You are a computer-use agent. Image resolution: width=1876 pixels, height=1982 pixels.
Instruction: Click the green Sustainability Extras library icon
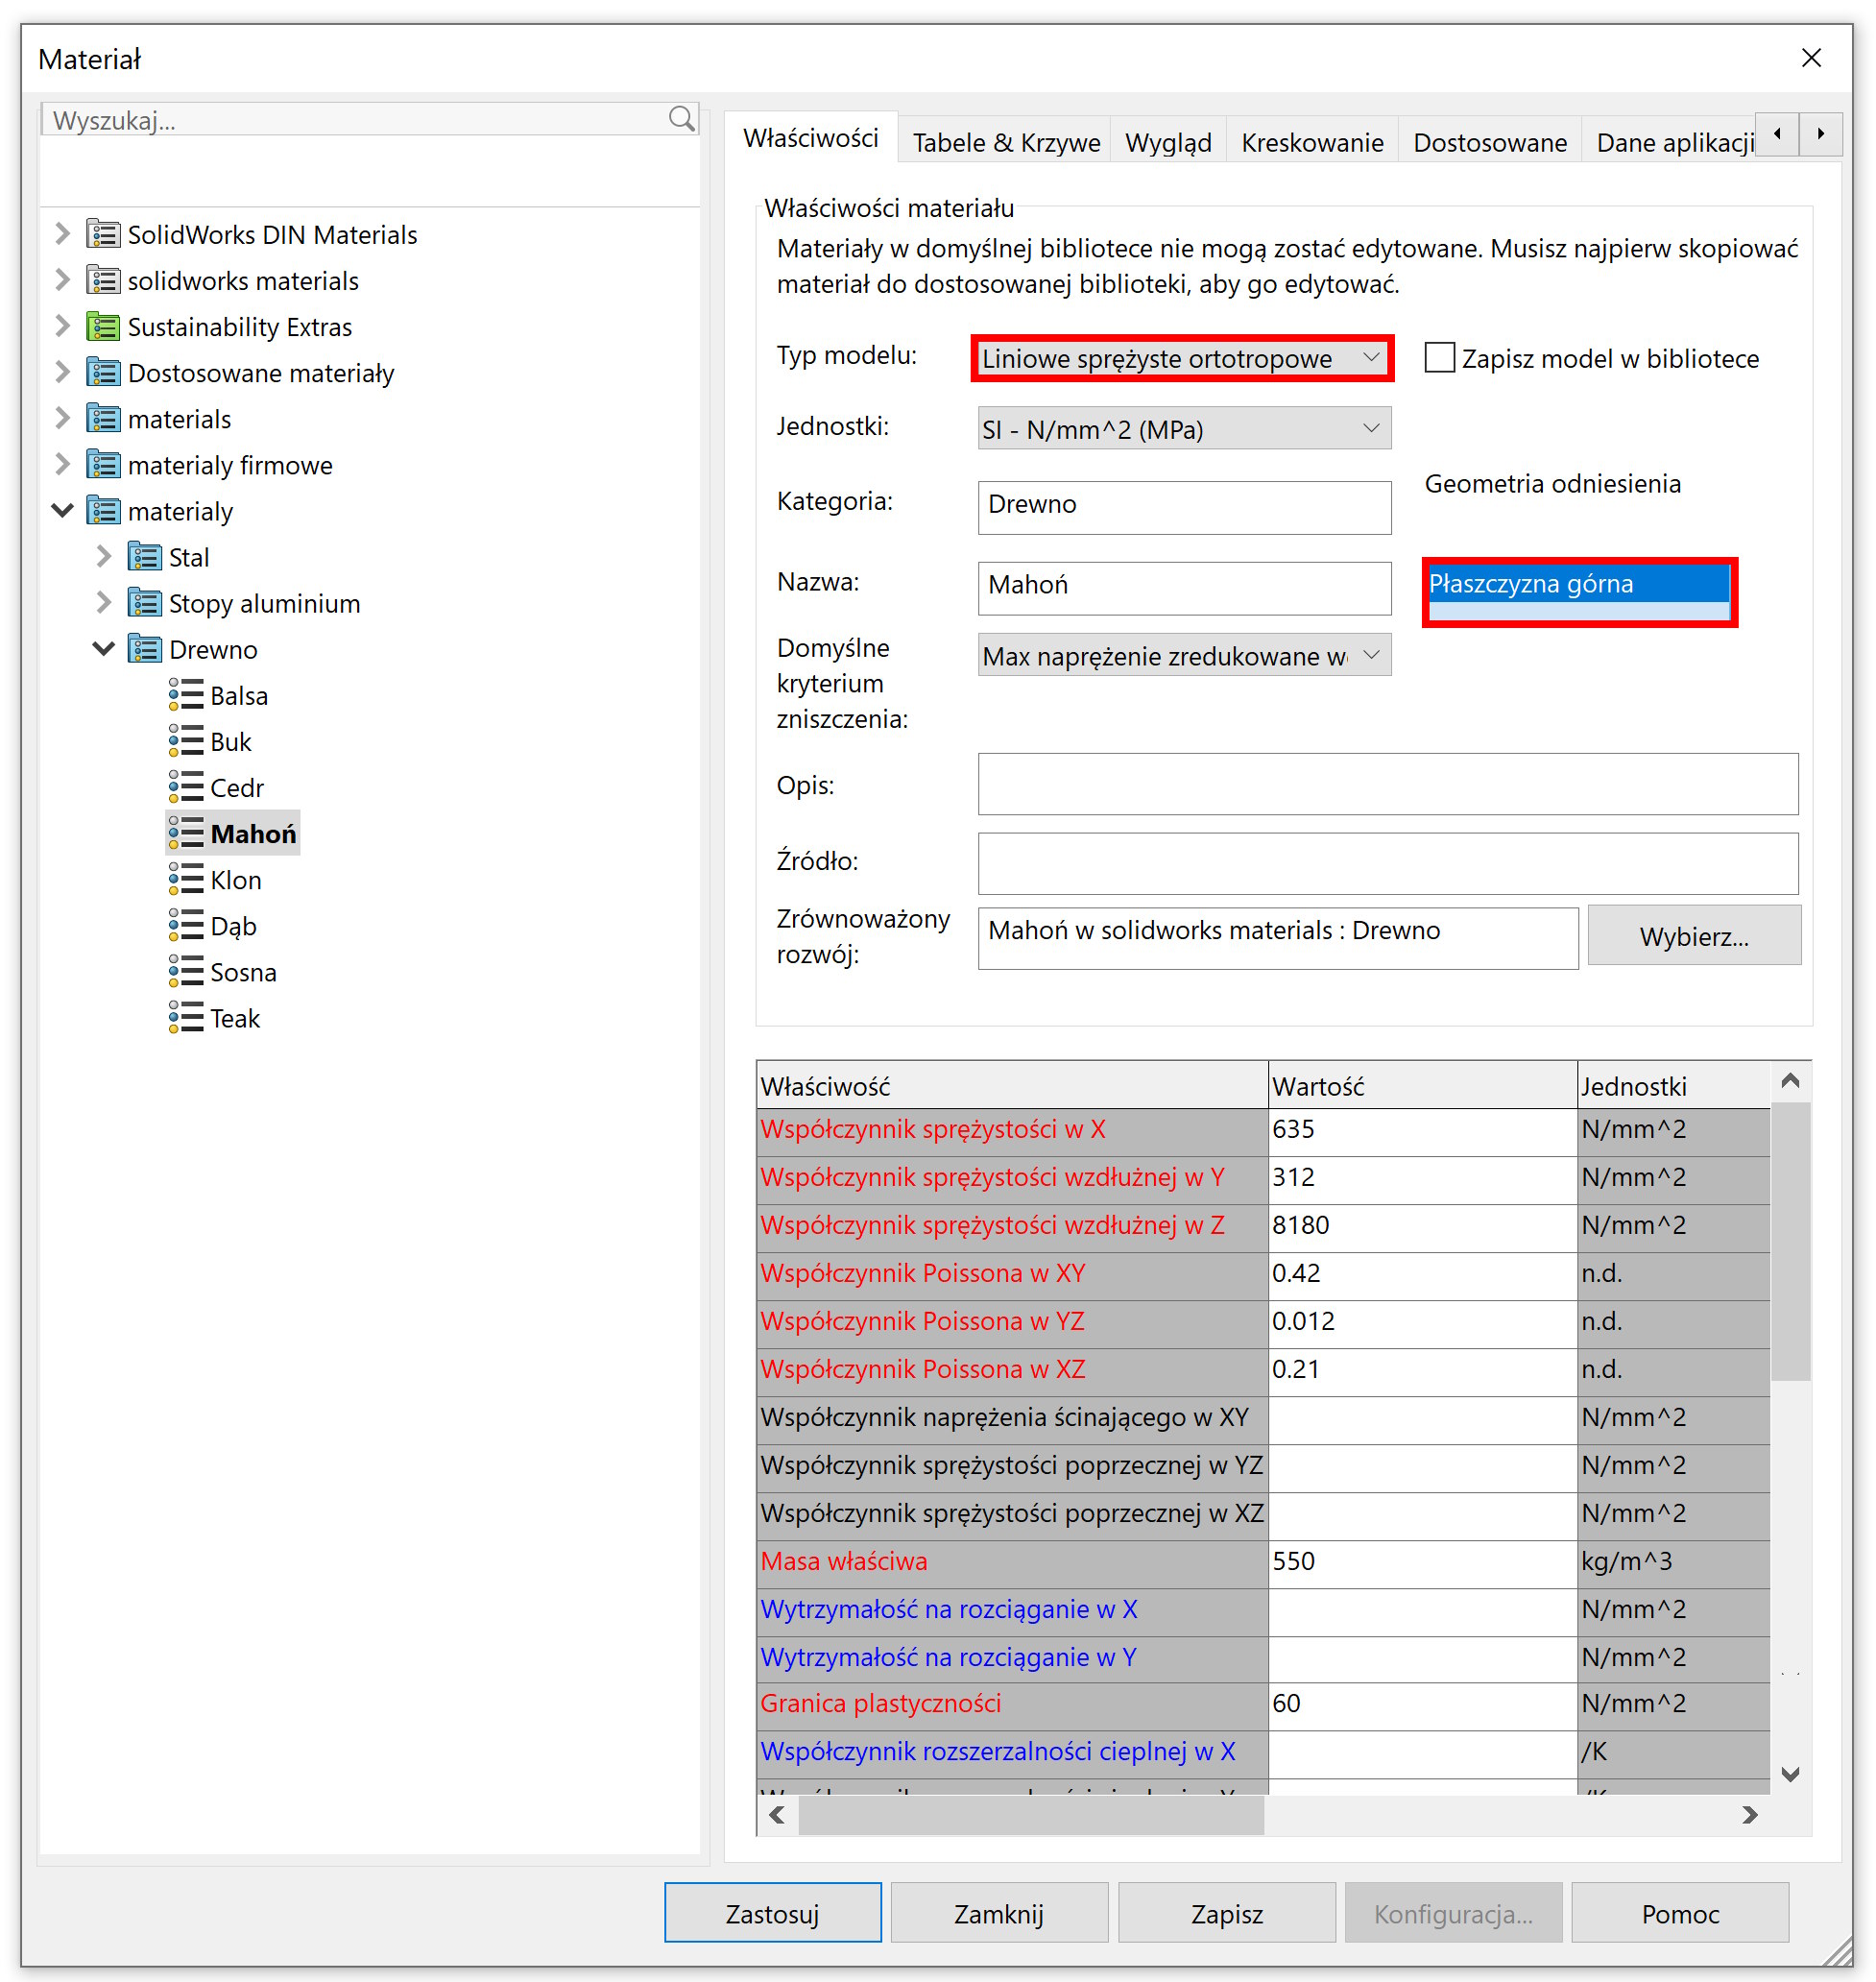[x=103, y=326]
